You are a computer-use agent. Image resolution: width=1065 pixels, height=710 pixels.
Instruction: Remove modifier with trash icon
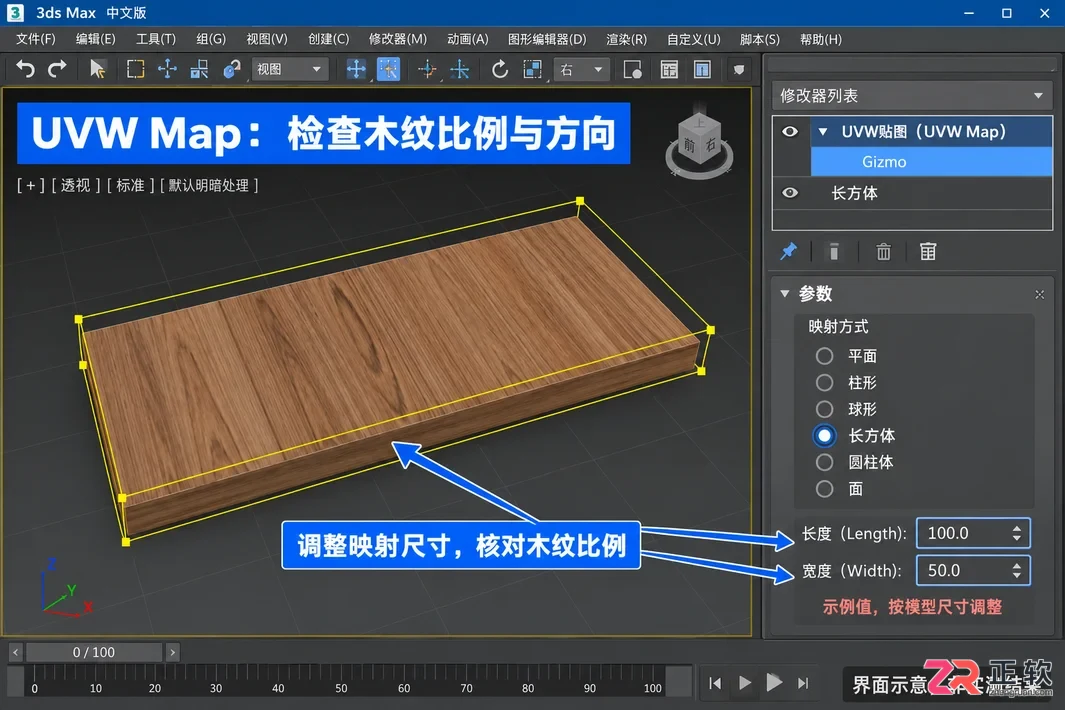pos(883,251)
